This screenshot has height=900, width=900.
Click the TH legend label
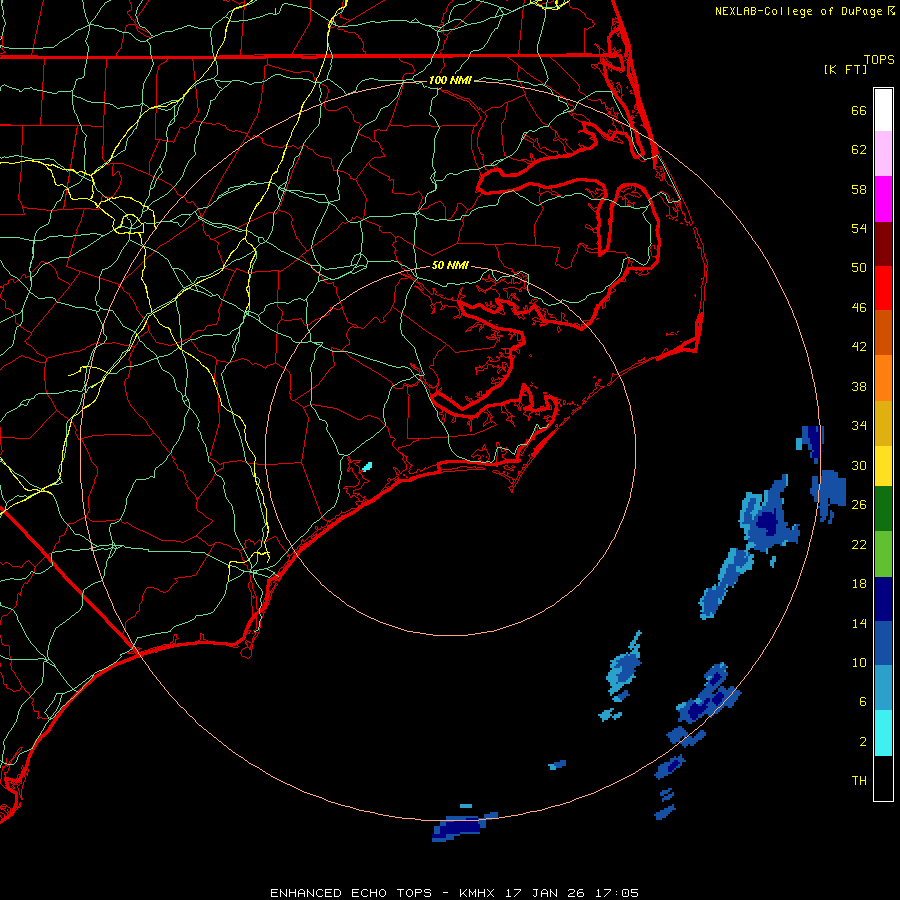point(859,781)
